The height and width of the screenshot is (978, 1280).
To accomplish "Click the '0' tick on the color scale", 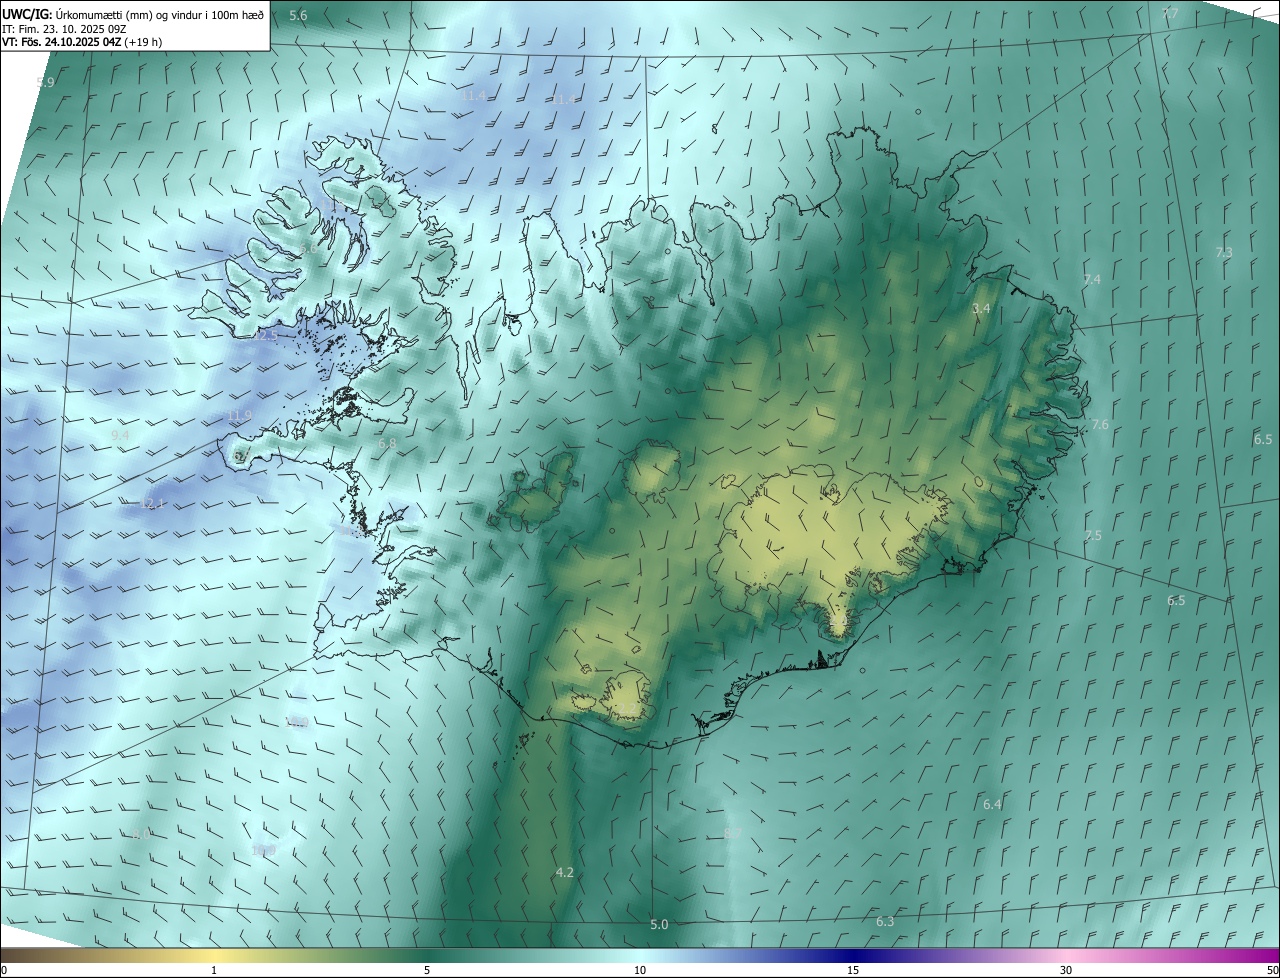I will [4, 970].
